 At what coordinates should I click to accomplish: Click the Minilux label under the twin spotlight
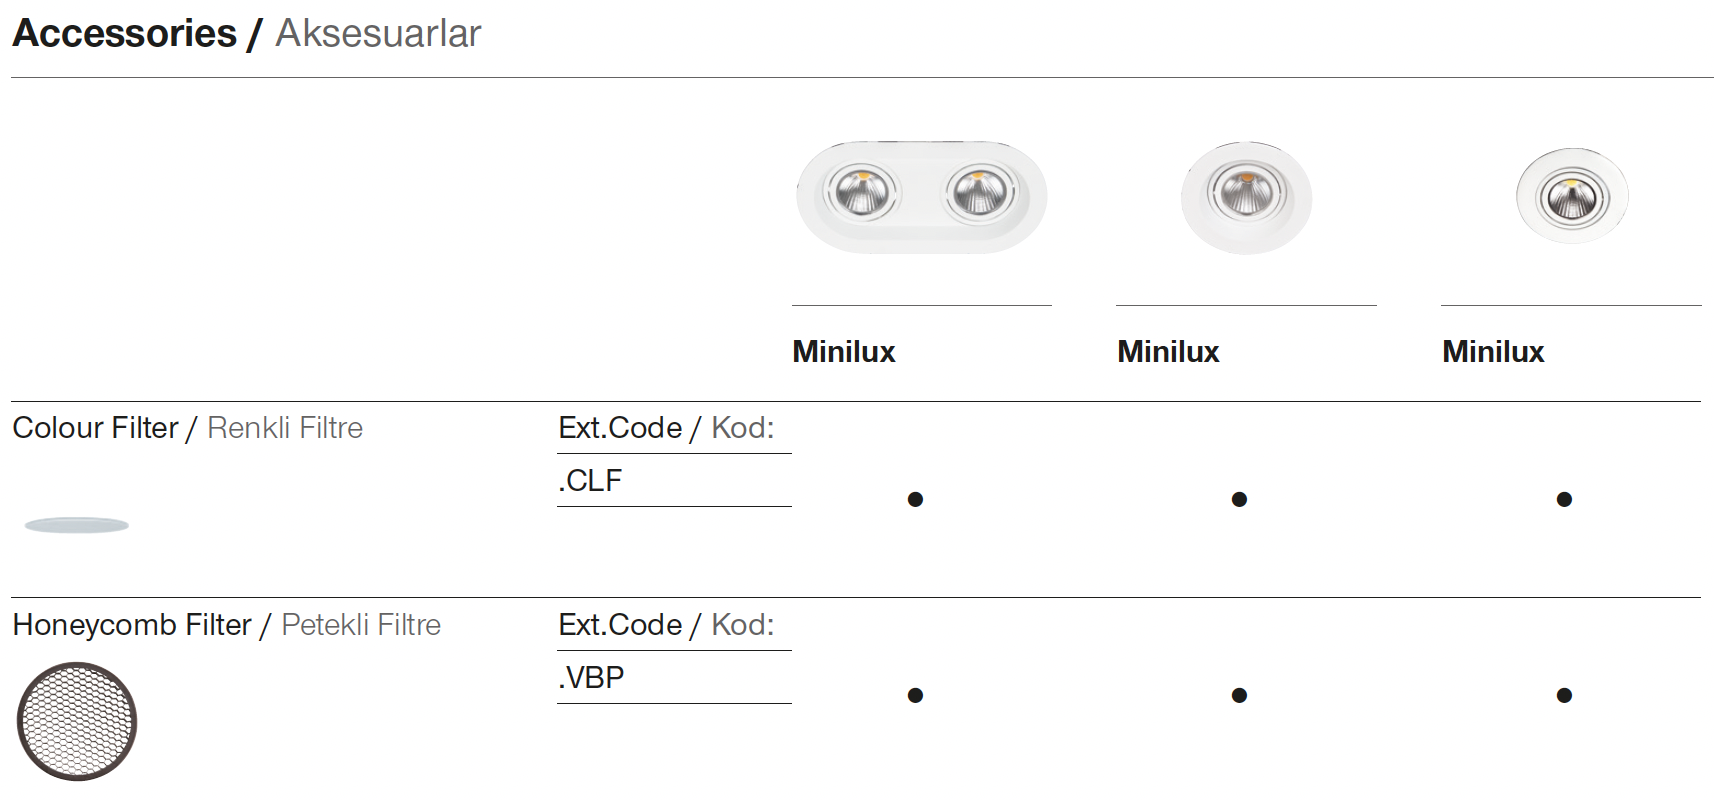[843, 352]
